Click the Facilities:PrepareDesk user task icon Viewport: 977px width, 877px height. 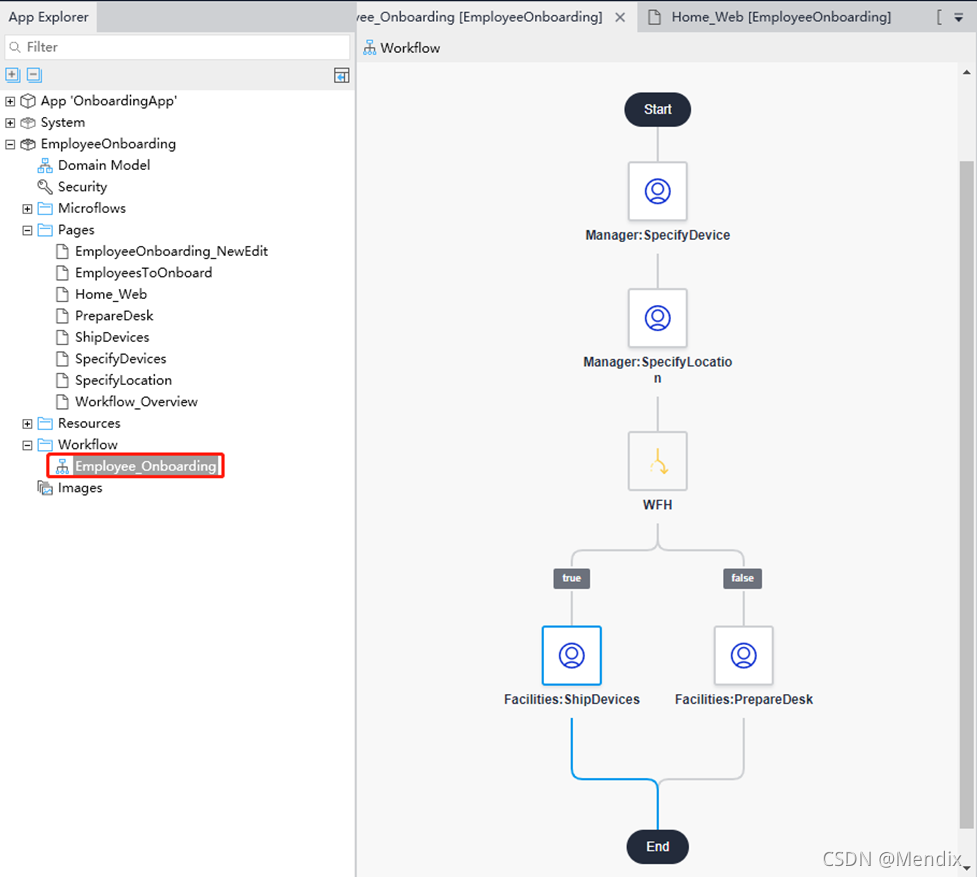(x=743, y=655)
